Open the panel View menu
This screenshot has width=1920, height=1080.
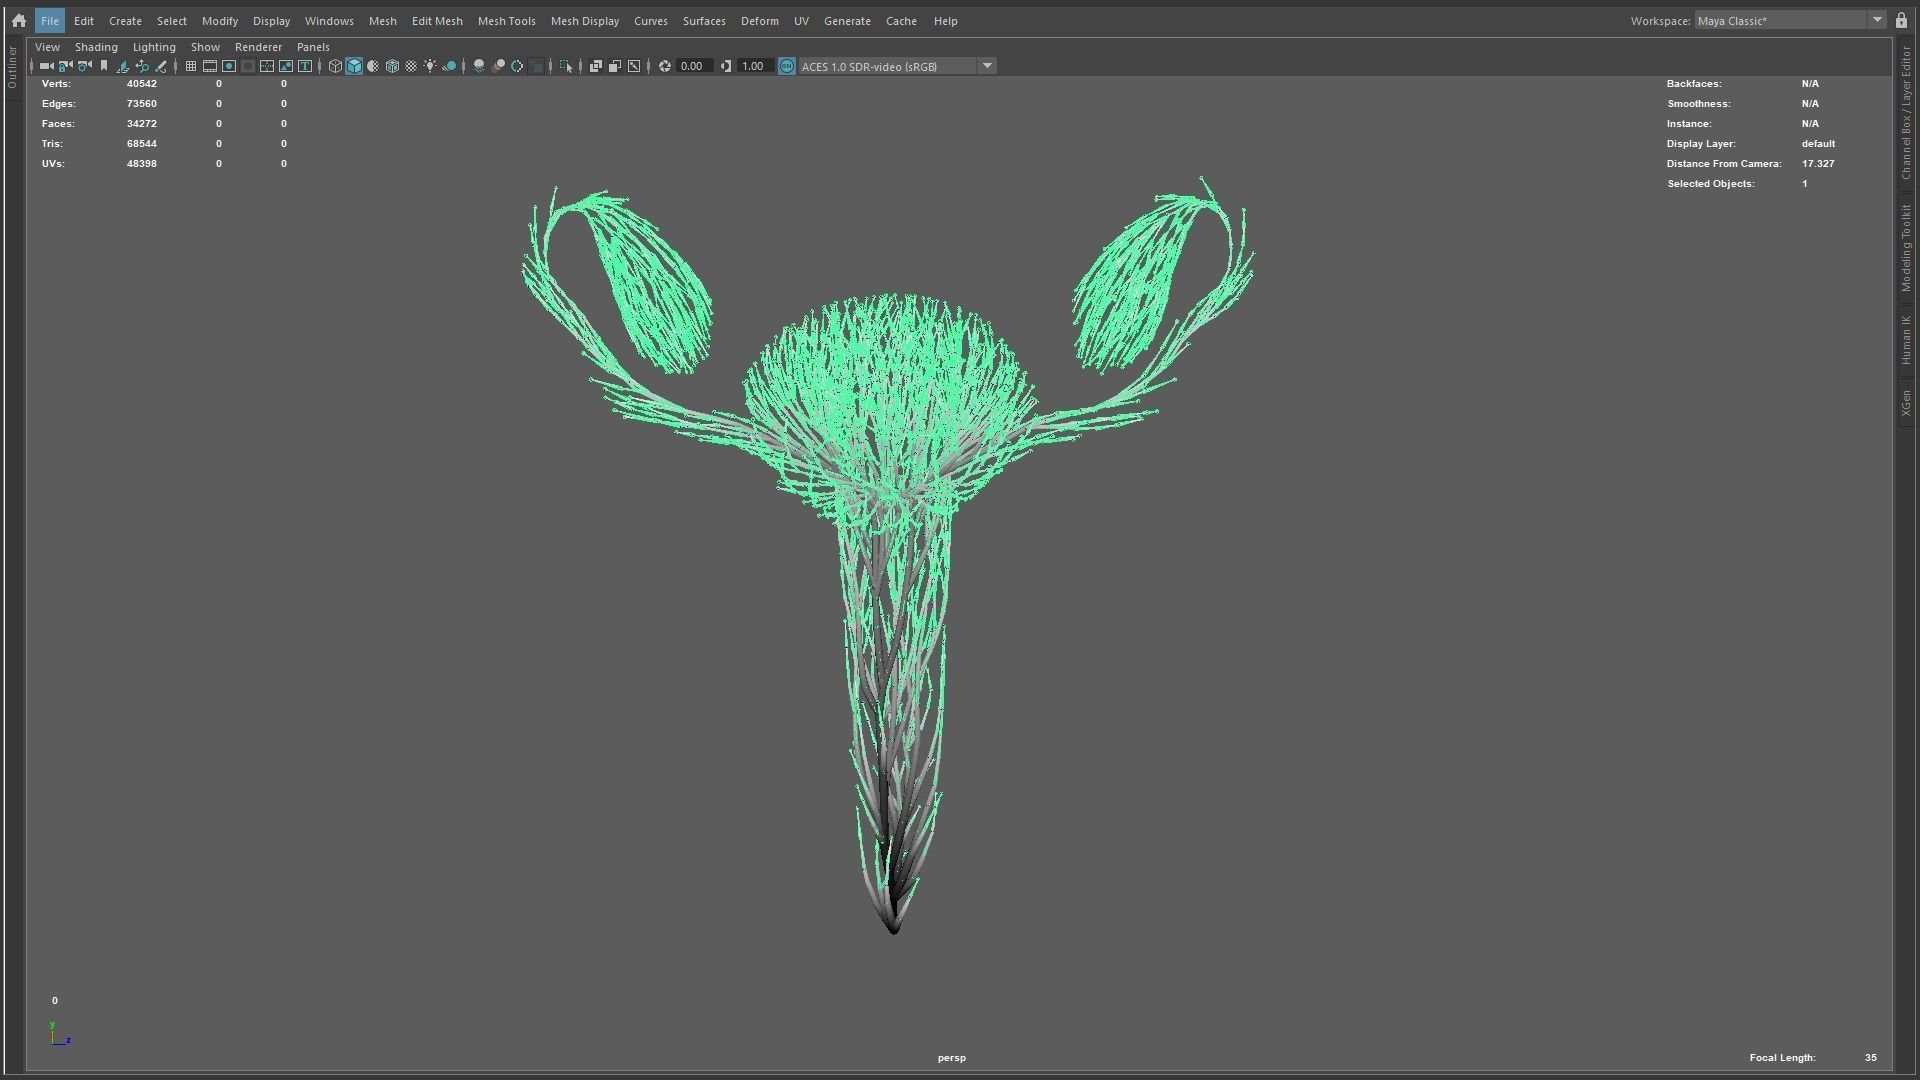coord(47,47)
